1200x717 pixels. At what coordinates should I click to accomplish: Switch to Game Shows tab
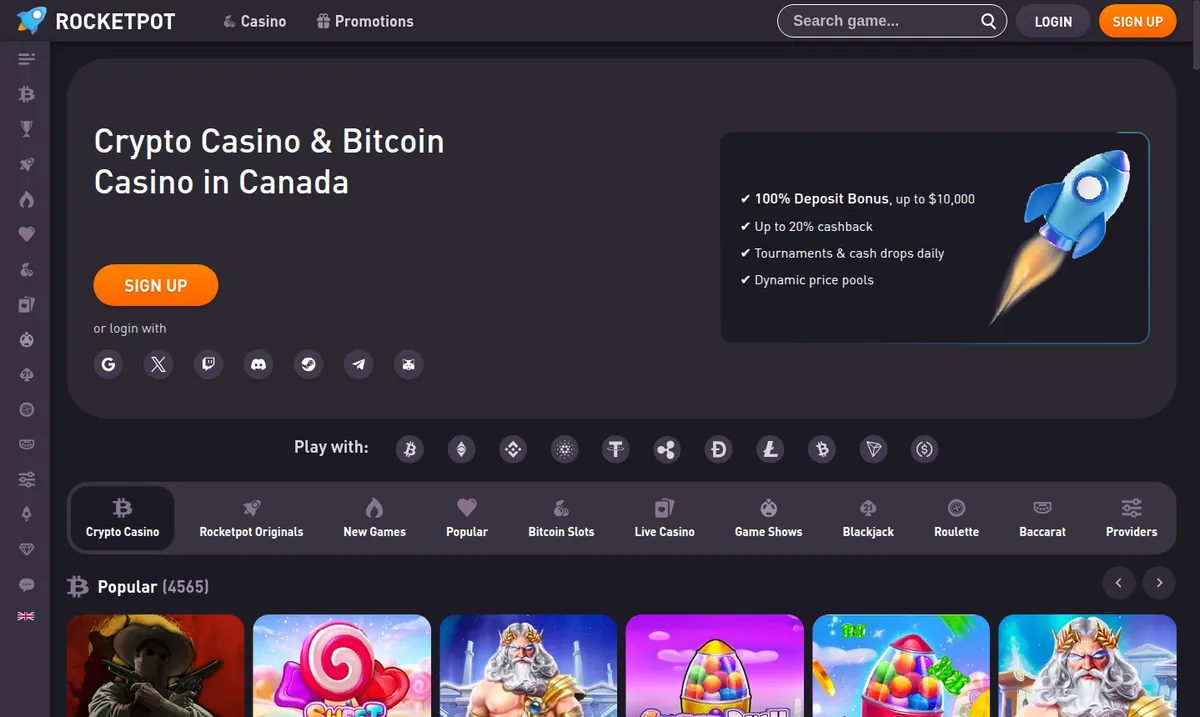768,518
